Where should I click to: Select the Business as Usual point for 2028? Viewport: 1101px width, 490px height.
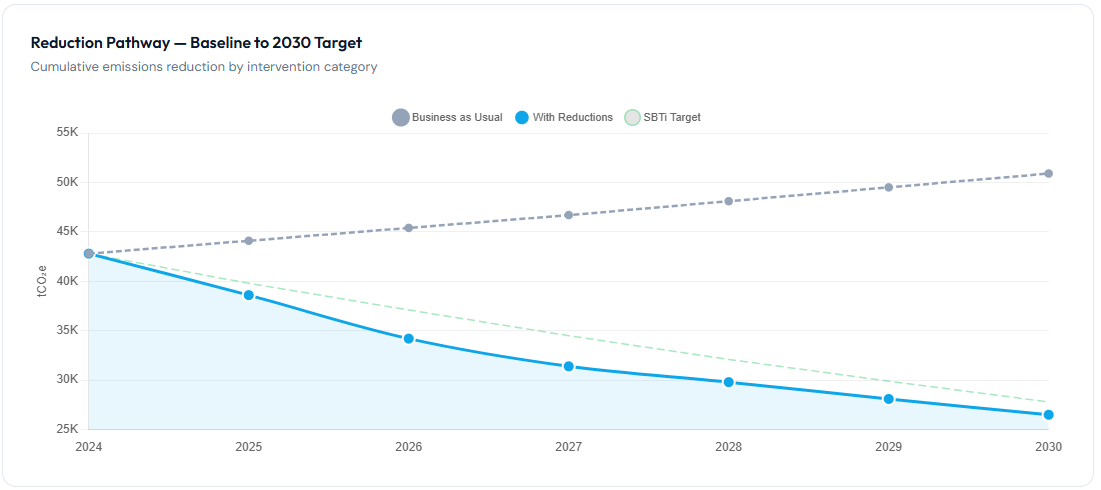pyautogui.click(x=729, y=201)
